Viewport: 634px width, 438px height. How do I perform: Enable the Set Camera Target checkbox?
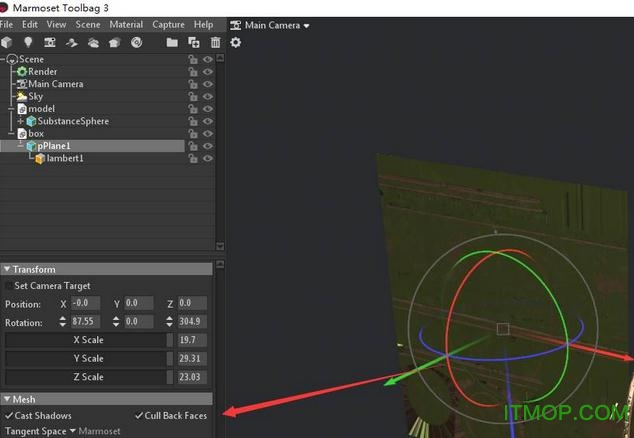[x=9, y=286]
